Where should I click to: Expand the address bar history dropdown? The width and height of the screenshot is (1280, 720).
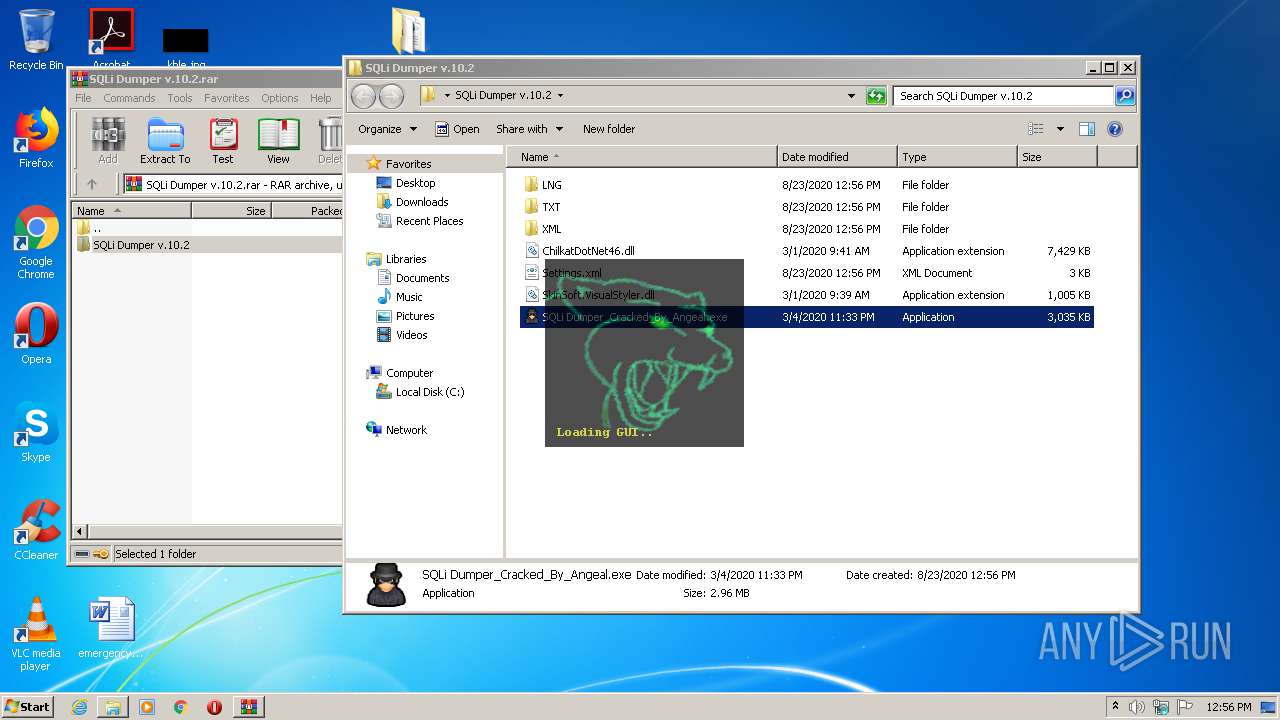[851, 96]
